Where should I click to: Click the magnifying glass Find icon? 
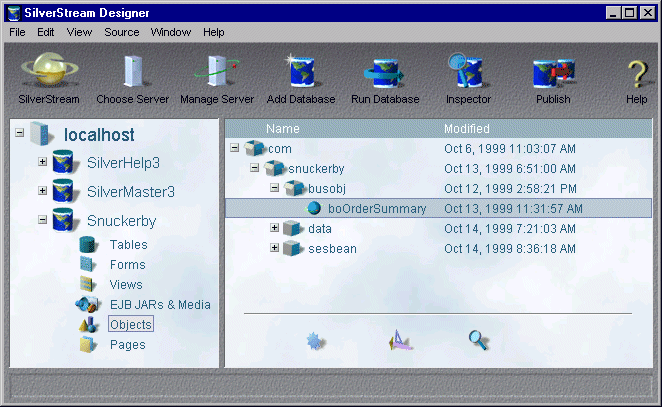478,340
